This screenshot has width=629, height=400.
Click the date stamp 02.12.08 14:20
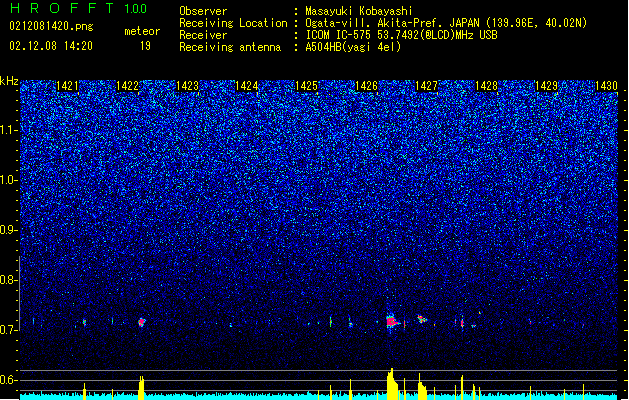point(51,46)
